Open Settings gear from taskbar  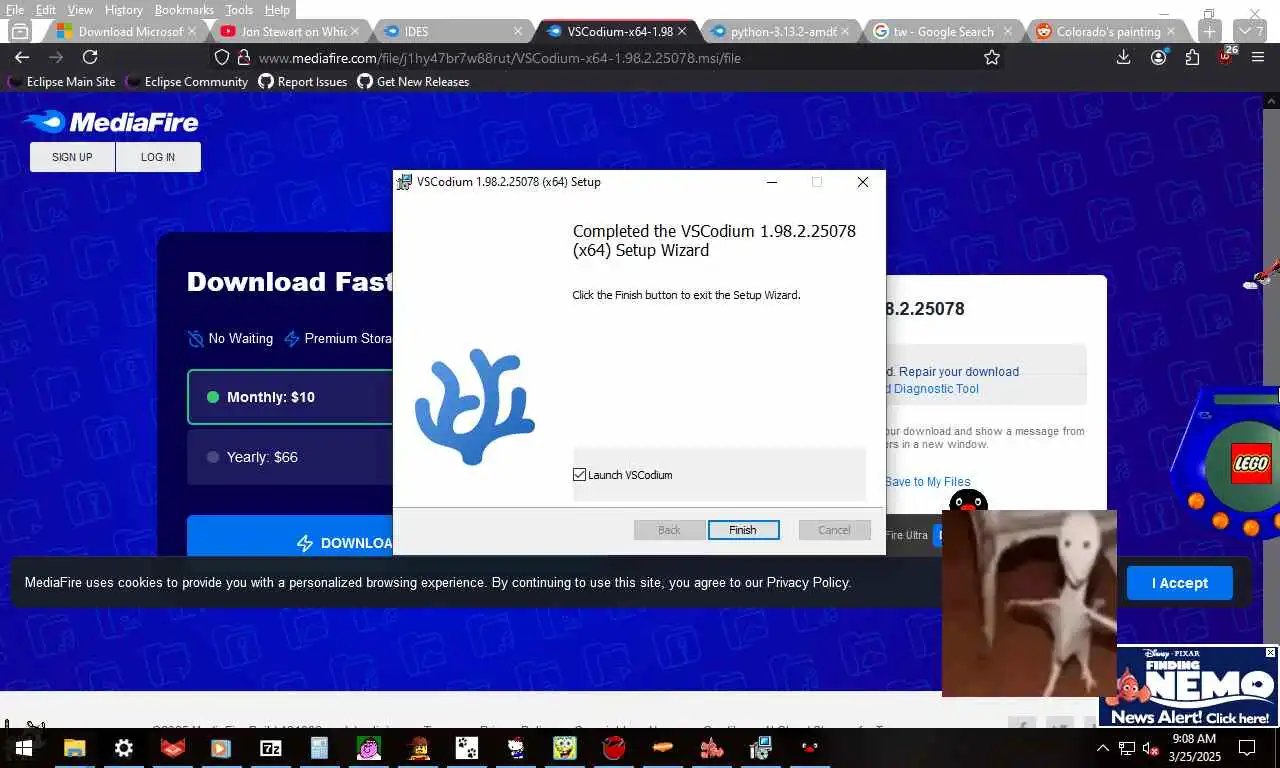pyautogui.click(x=124, y=747)
